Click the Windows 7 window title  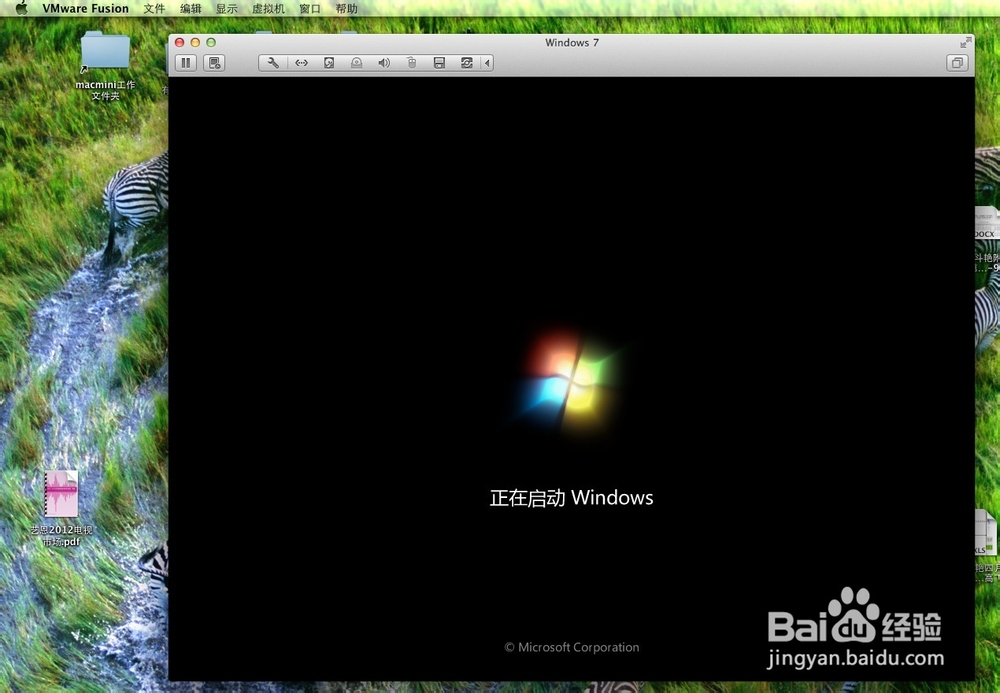pos(572,43)
